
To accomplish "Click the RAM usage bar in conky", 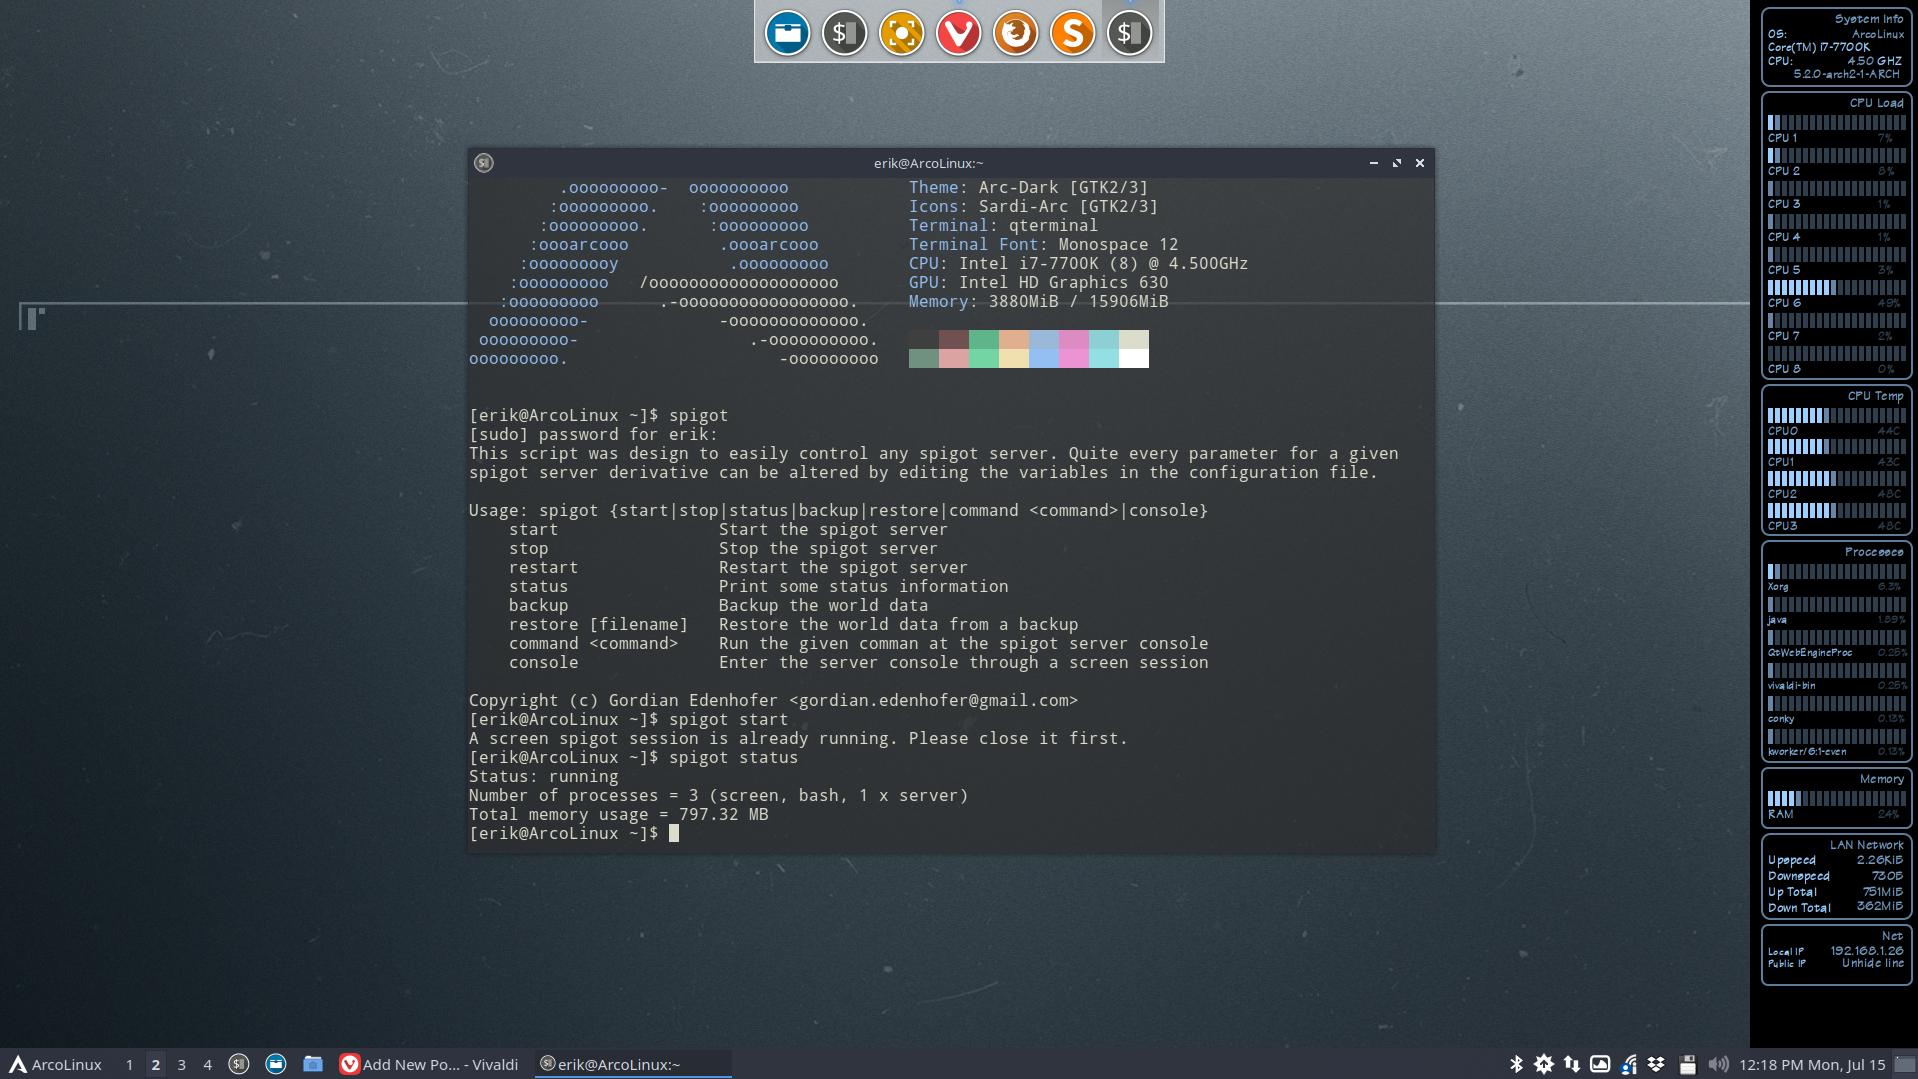I will click(1836, 798).
